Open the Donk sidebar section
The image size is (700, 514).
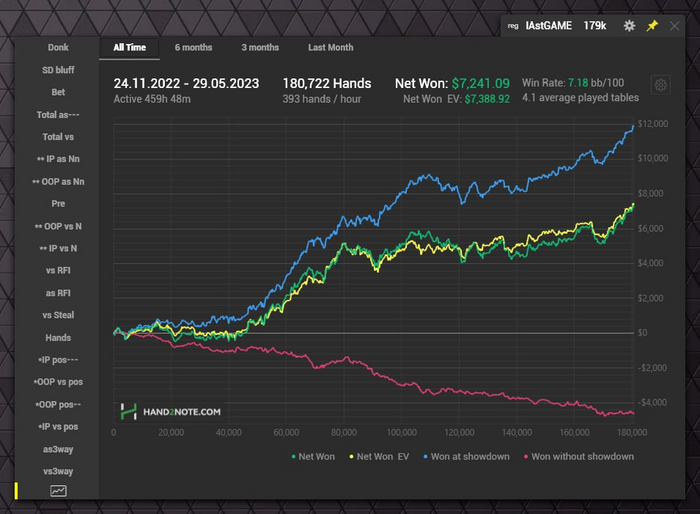(x=58, y=47)
